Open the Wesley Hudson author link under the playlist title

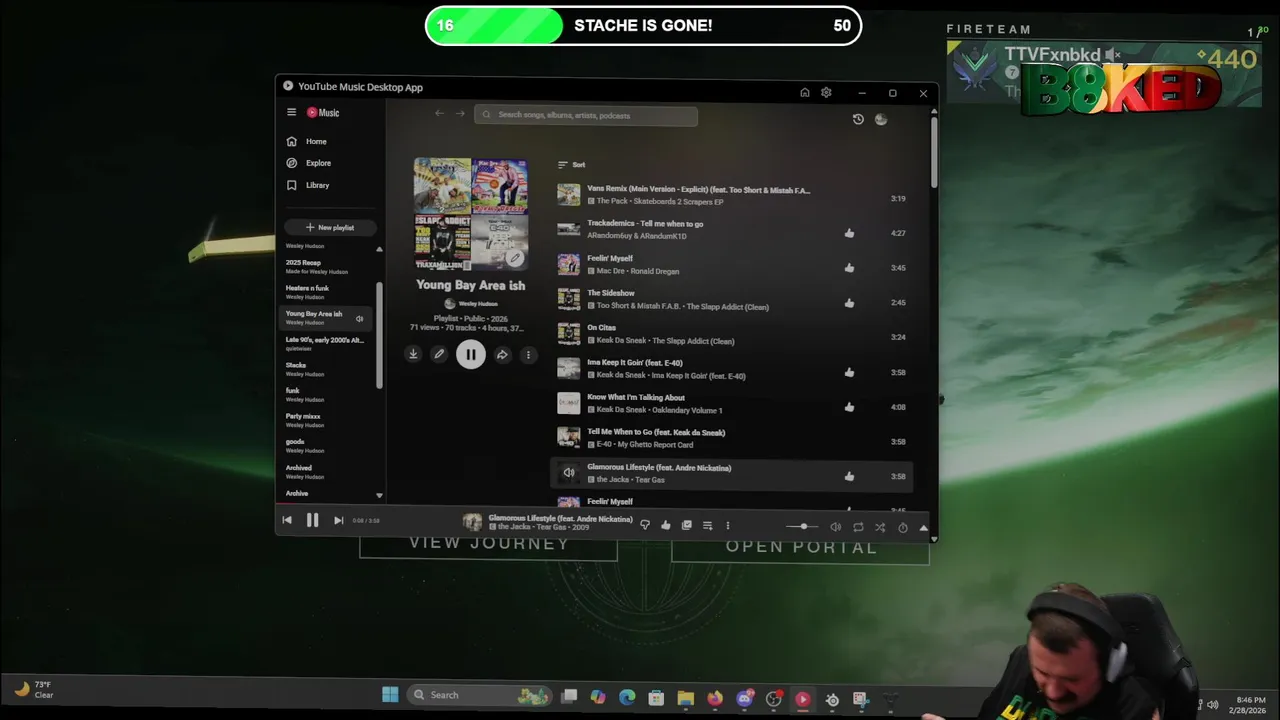[478, 303]
